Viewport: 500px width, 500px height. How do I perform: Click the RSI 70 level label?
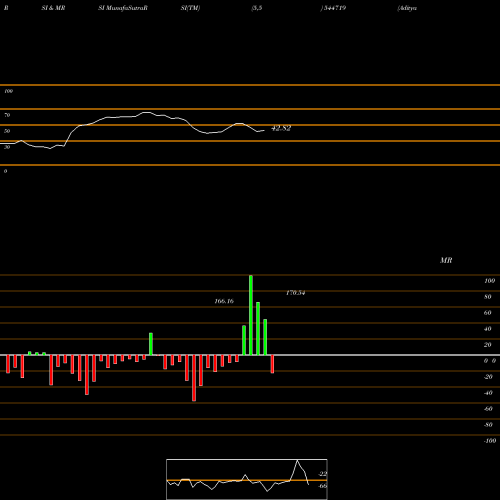point(7,115)
